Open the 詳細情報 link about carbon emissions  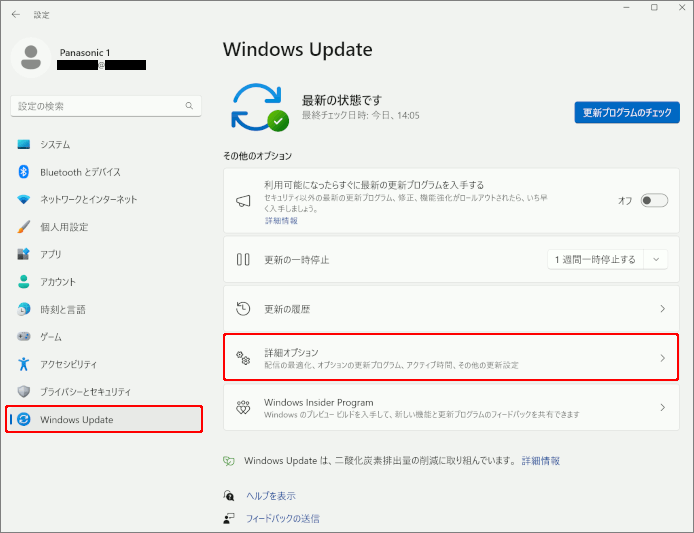point(540,461)
